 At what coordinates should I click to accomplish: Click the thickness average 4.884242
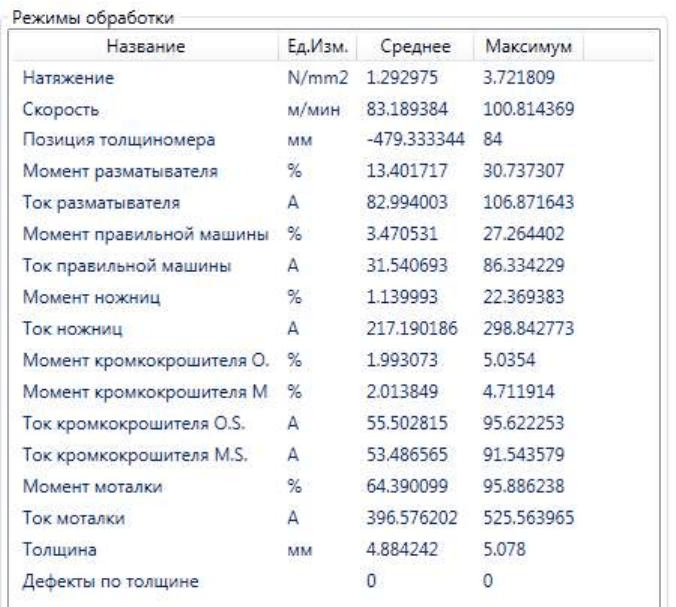402,549
